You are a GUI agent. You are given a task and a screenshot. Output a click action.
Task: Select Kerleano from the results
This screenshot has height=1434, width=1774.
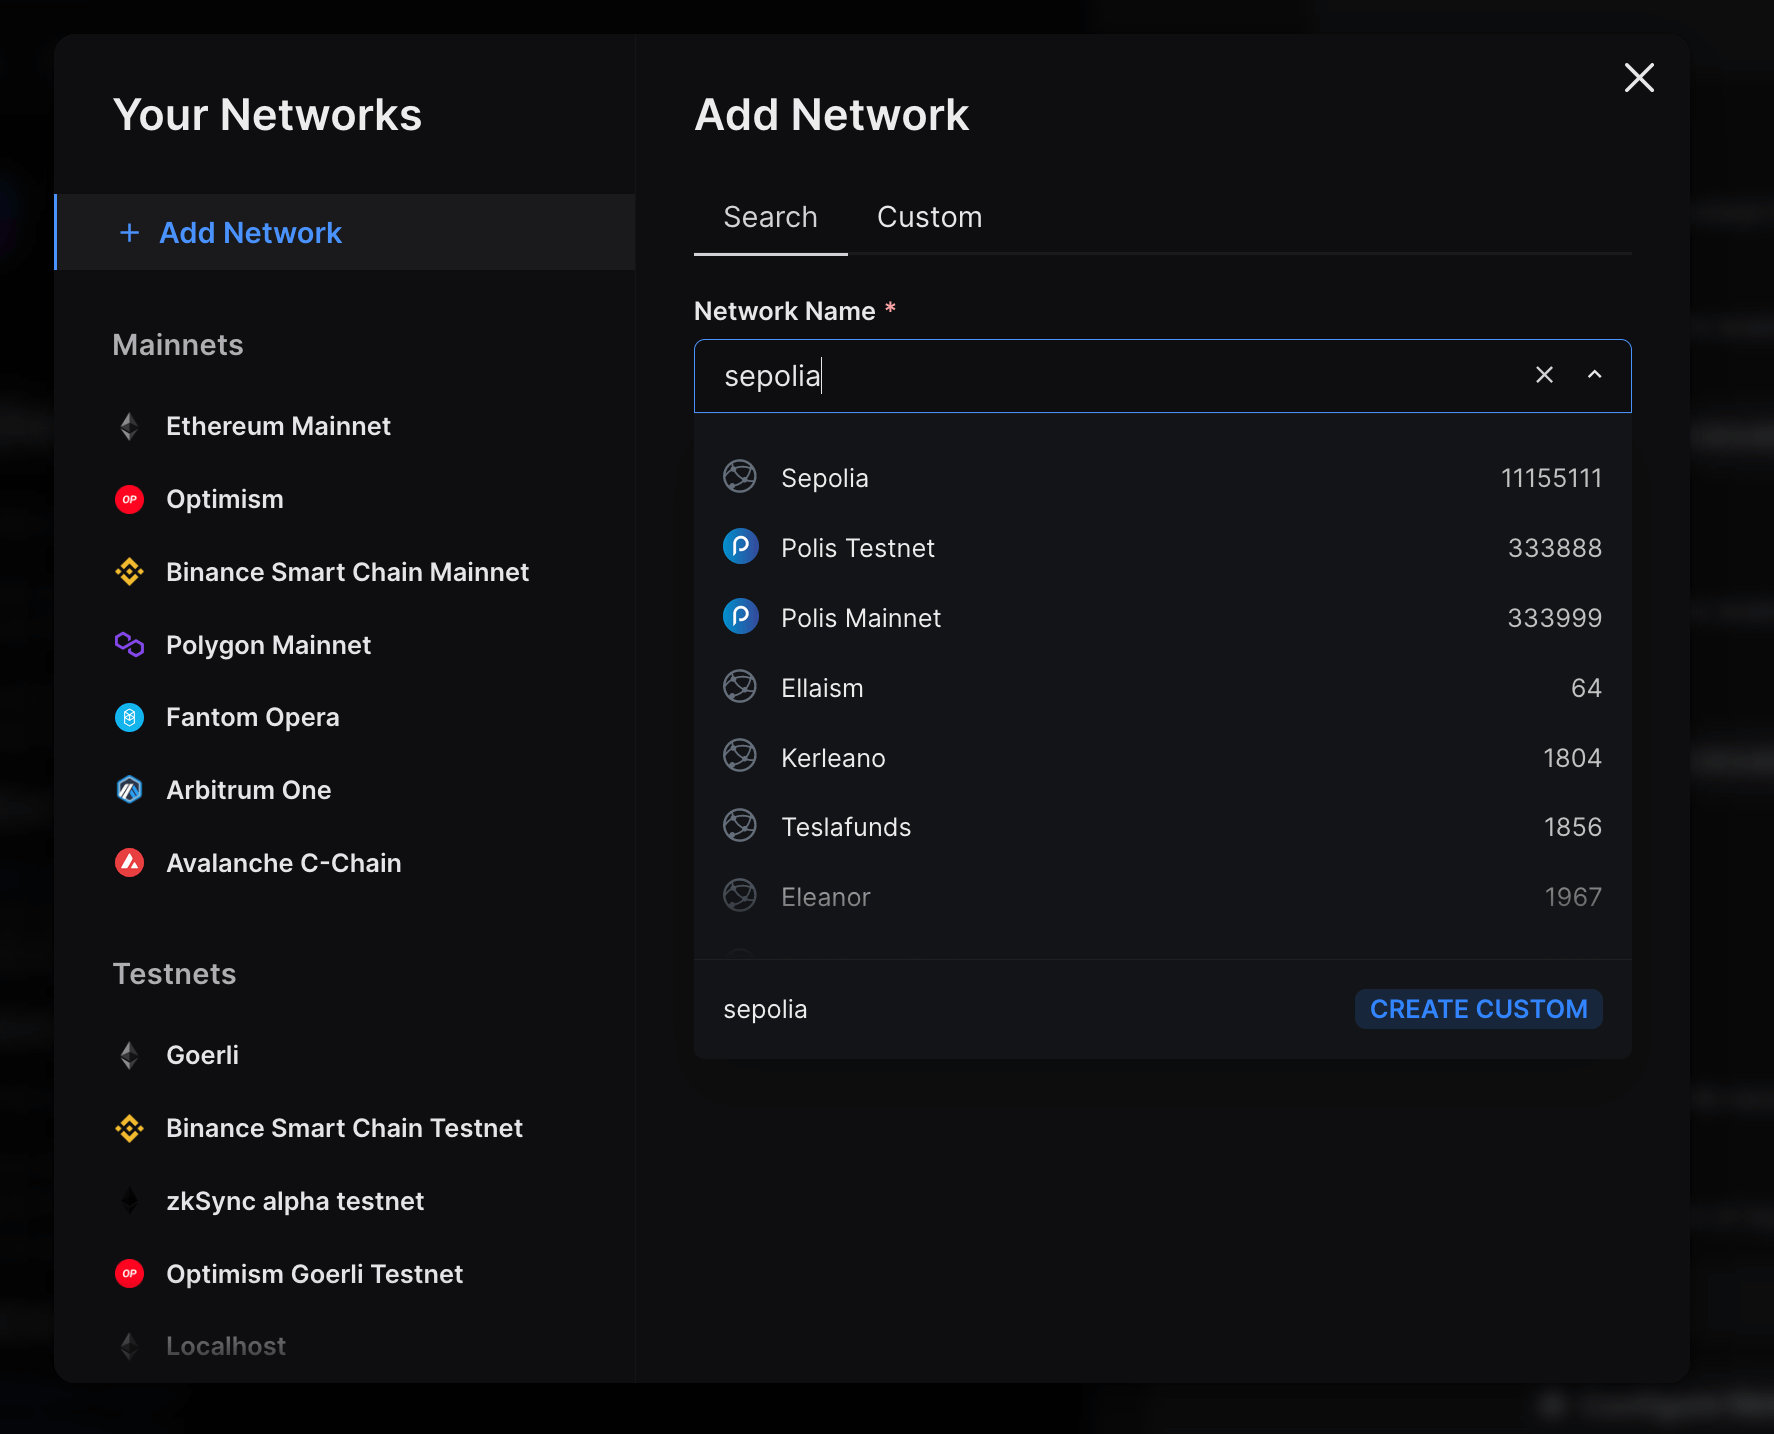[x=1162, y=758]
